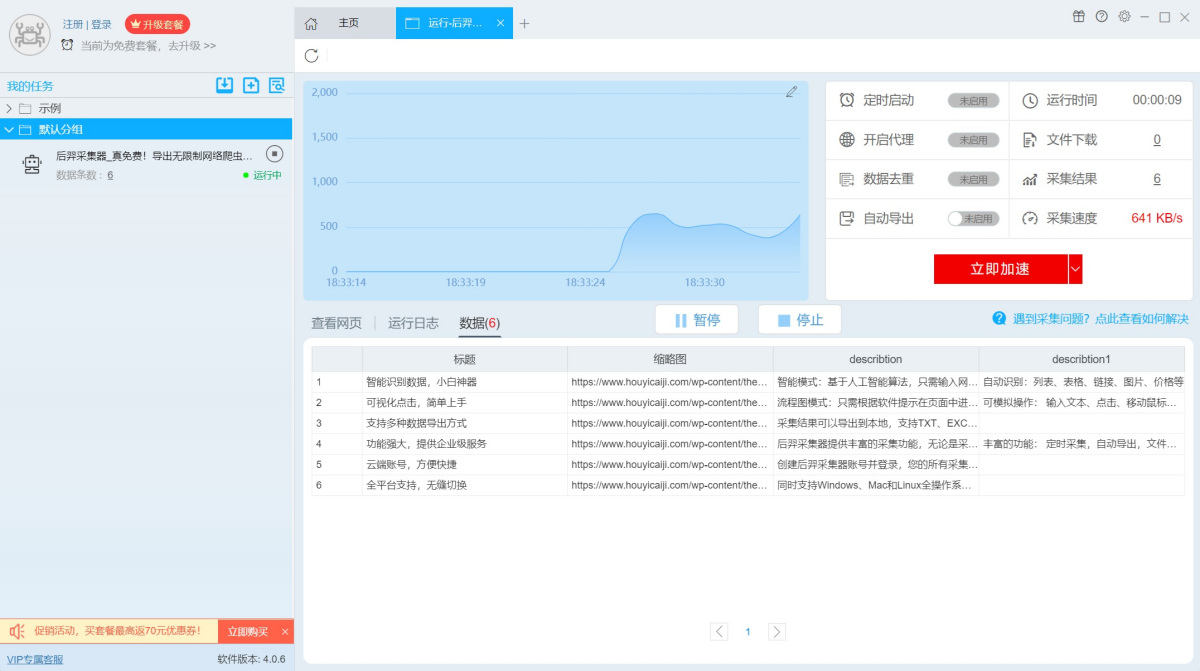Click the refresh icon below tabs
This screenshot has height=671, width=1200.
click(312, 56)
